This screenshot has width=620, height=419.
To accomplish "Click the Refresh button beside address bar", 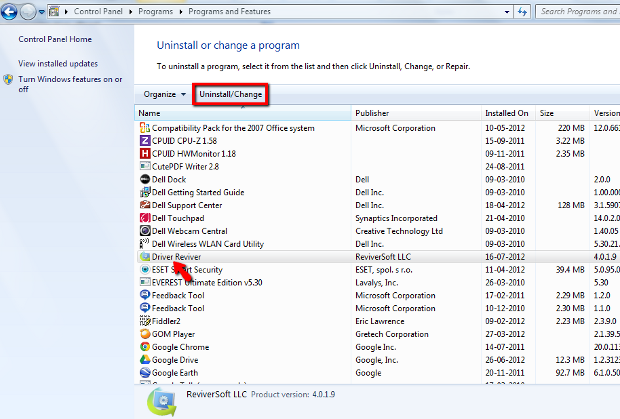I will point(522,12).
